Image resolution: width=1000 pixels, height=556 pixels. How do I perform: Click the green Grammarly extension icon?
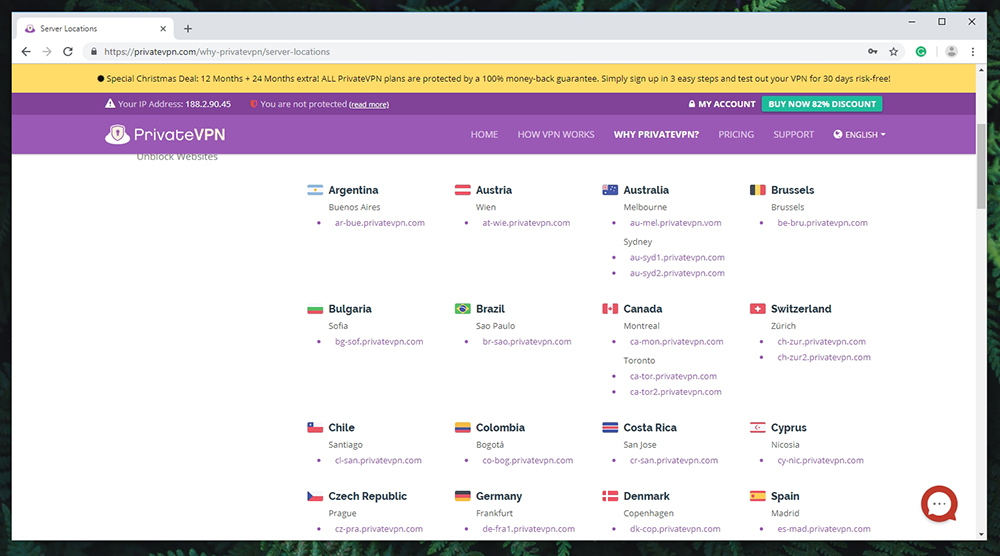point(921,52)
